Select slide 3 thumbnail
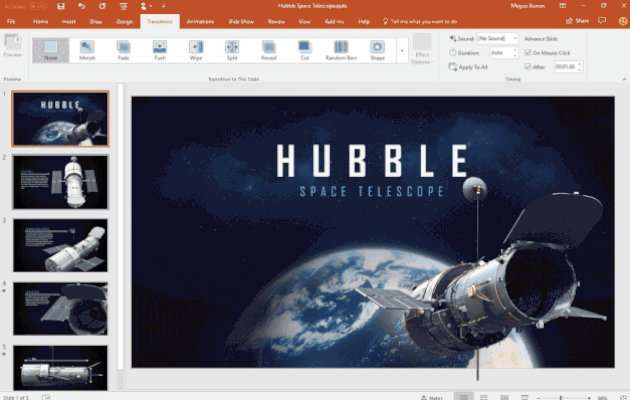The height and width of the screenshot is (400, 630). click(x=60, y=245)
